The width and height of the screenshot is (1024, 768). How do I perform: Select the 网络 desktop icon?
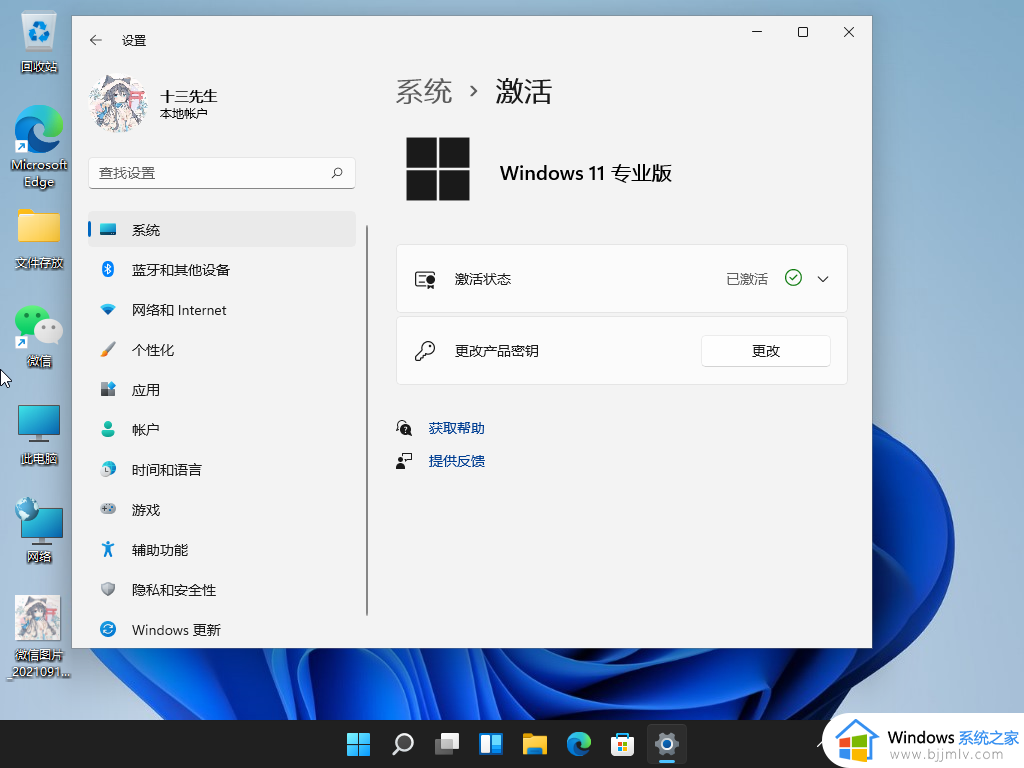pos(39,531)
